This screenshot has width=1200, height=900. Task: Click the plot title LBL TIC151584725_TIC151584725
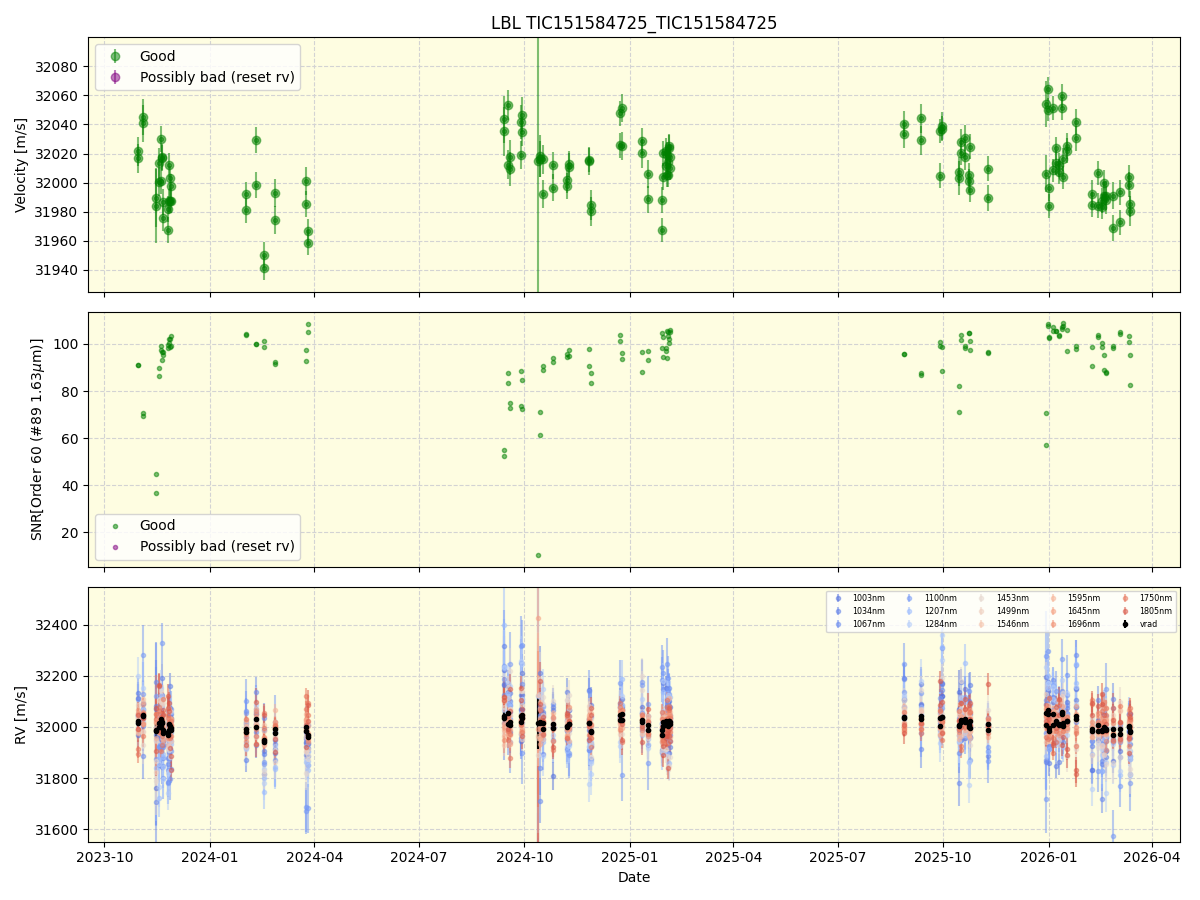tap(634, 23)
